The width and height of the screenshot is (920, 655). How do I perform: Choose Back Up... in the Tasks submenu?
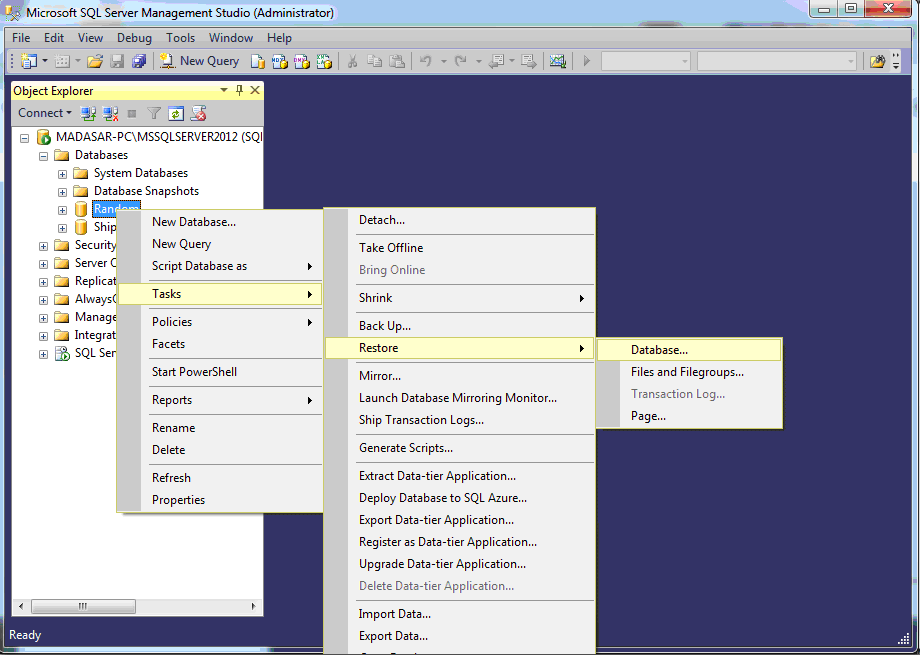385,326
